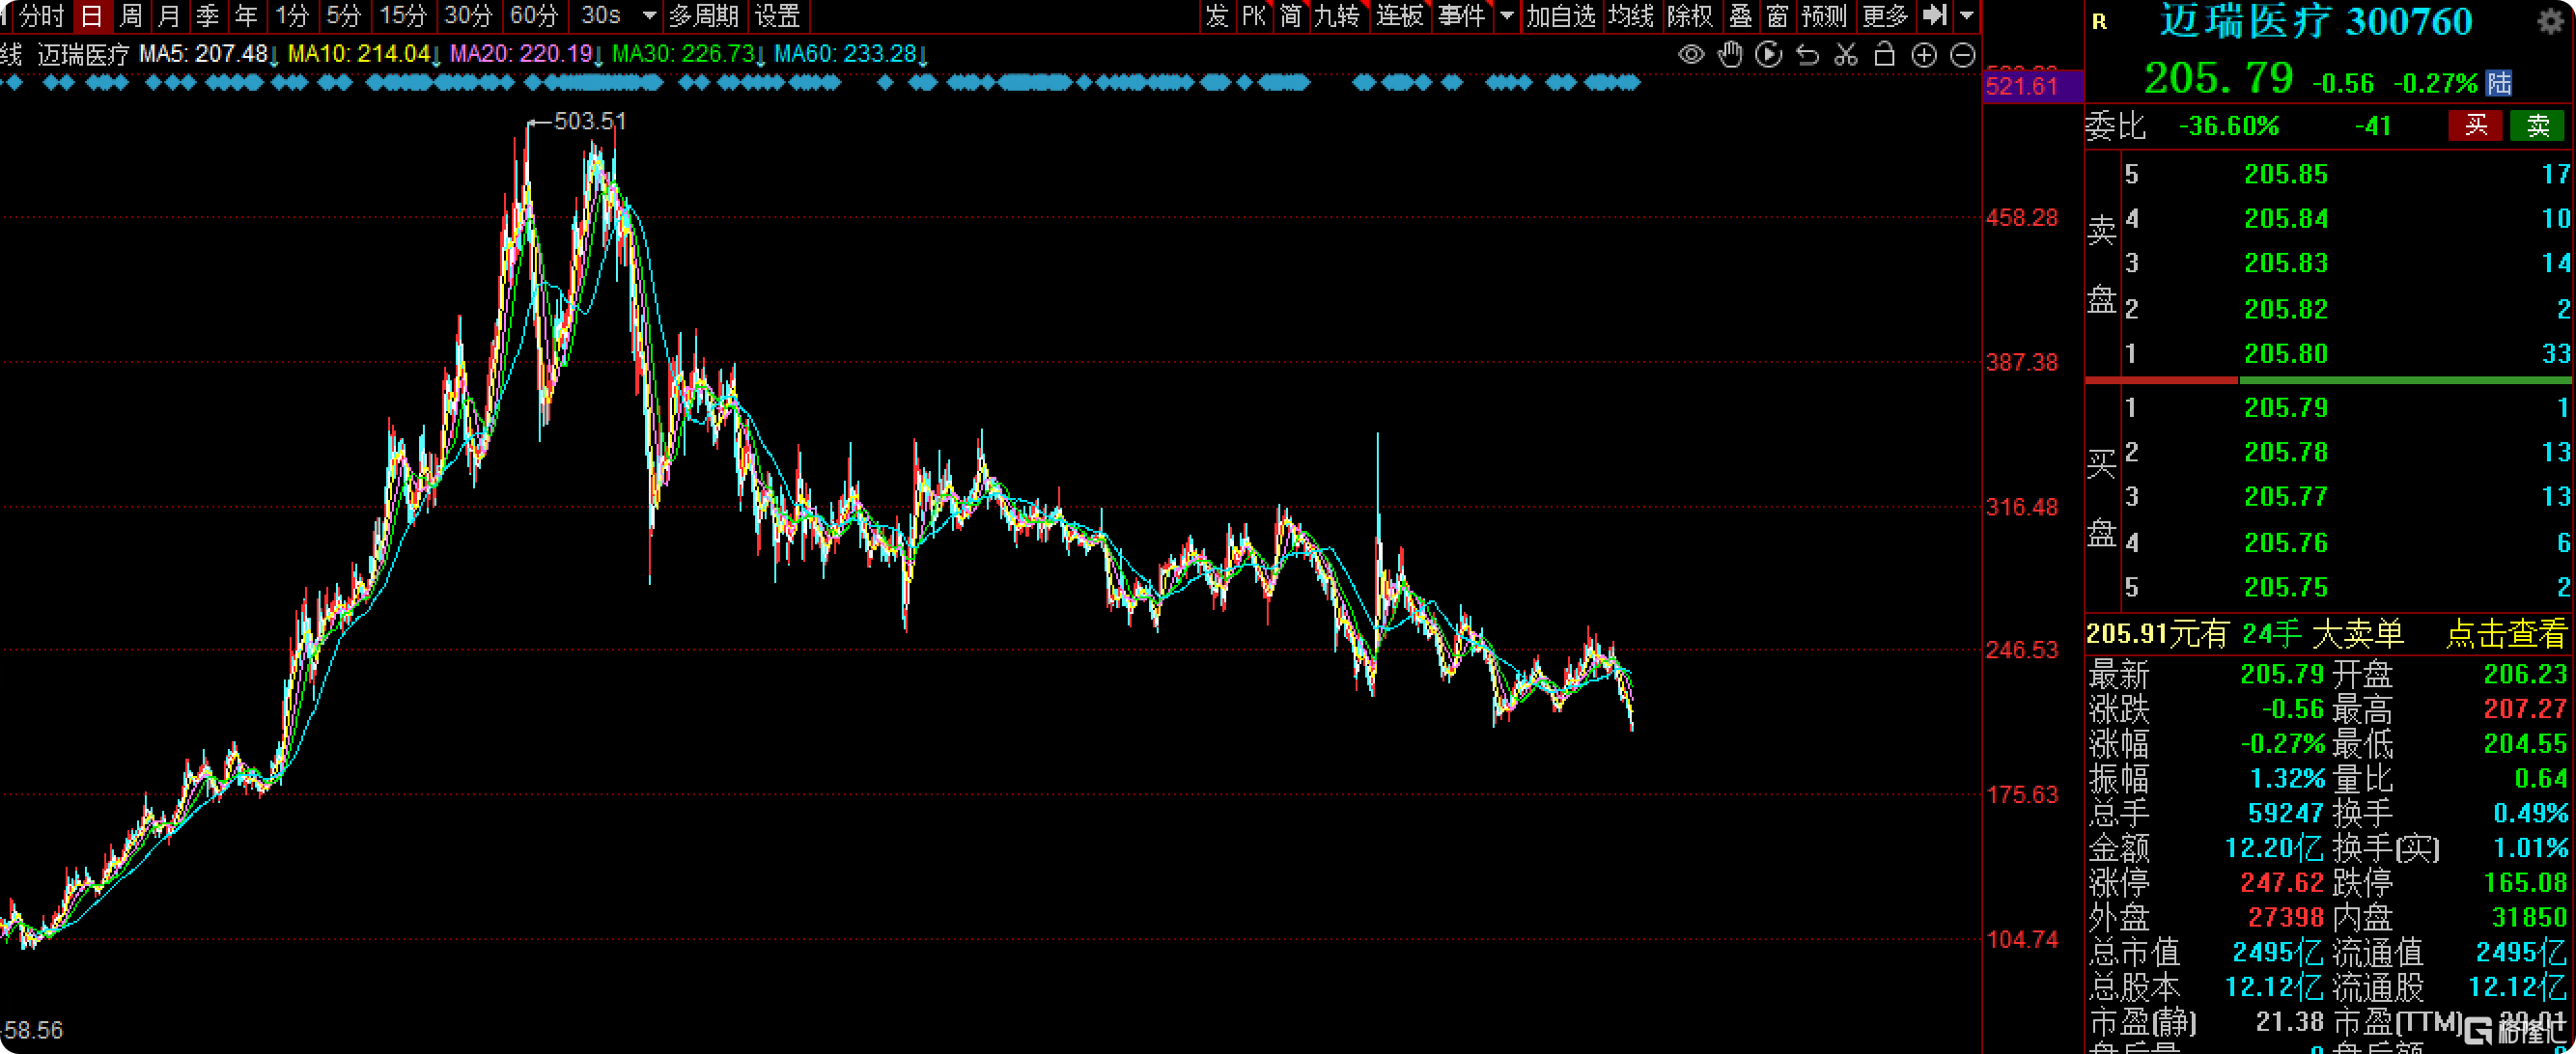Click the undo arrow icon
2576x1054 pixels.
tap(1807, 55)
